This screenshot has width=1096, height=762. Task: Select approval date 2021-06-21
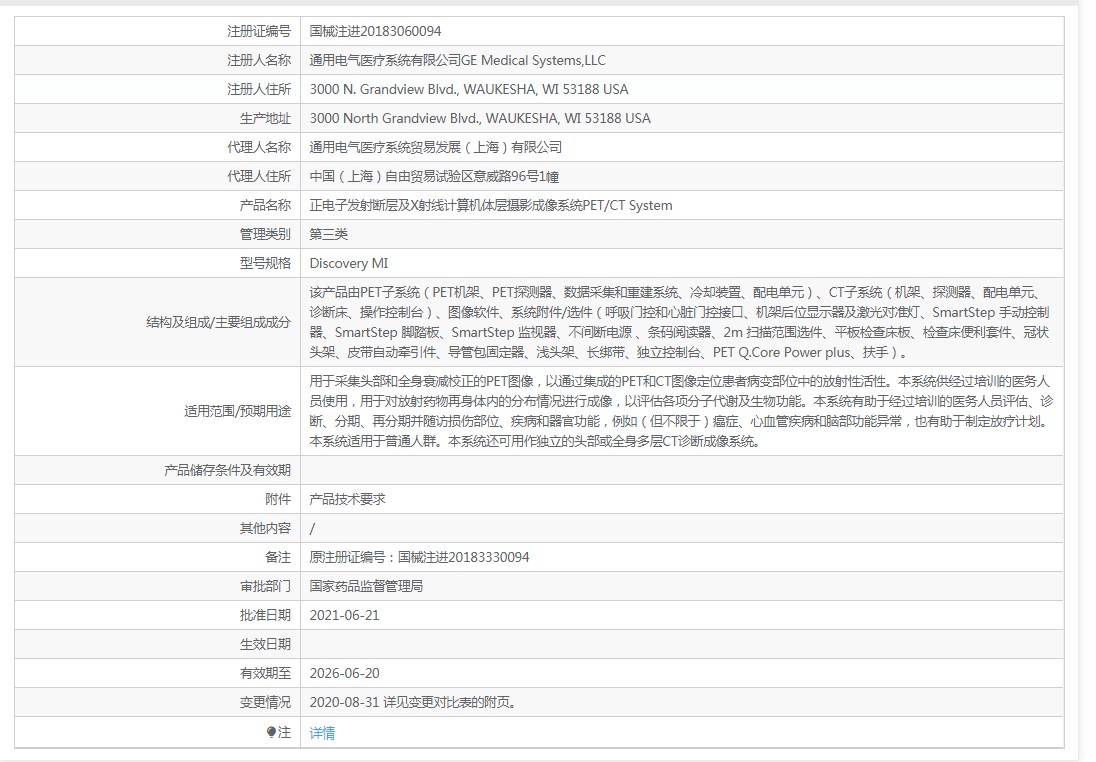pos(345,615)
